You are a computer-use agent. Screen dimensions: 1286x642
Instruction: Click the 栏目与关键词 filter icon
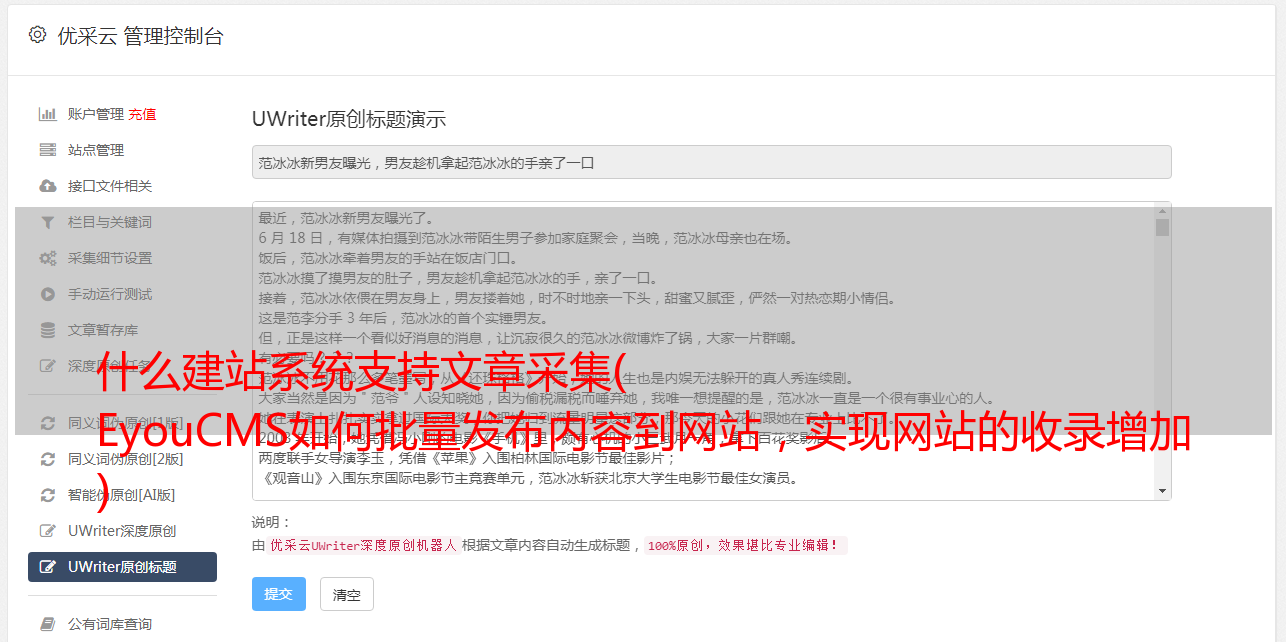[x=47, y=222]
